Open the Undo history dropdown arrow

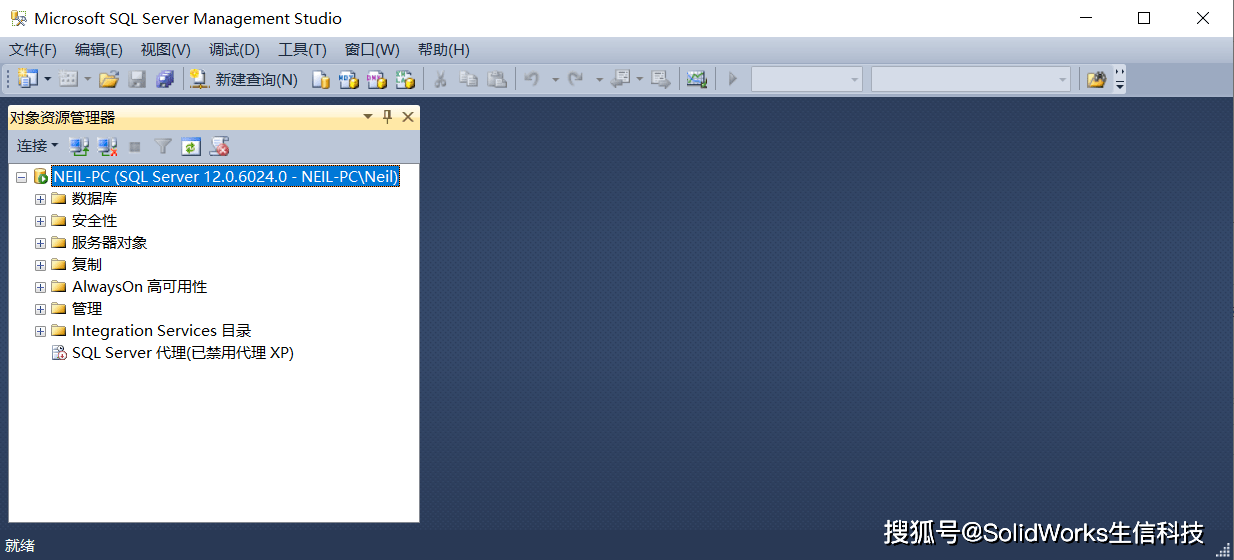coord(555,79)
